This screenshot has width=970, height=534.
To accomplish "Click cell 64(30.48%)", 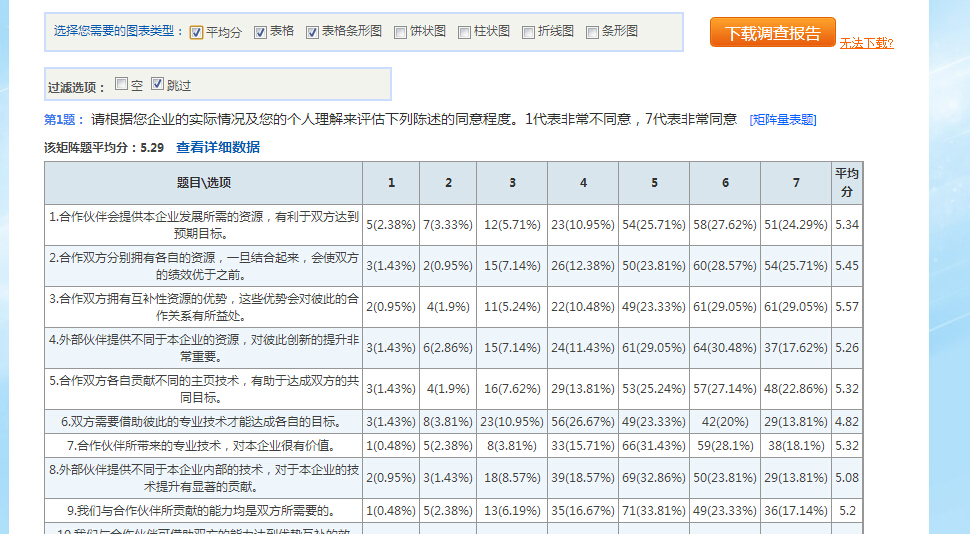I will coord(724,348).
